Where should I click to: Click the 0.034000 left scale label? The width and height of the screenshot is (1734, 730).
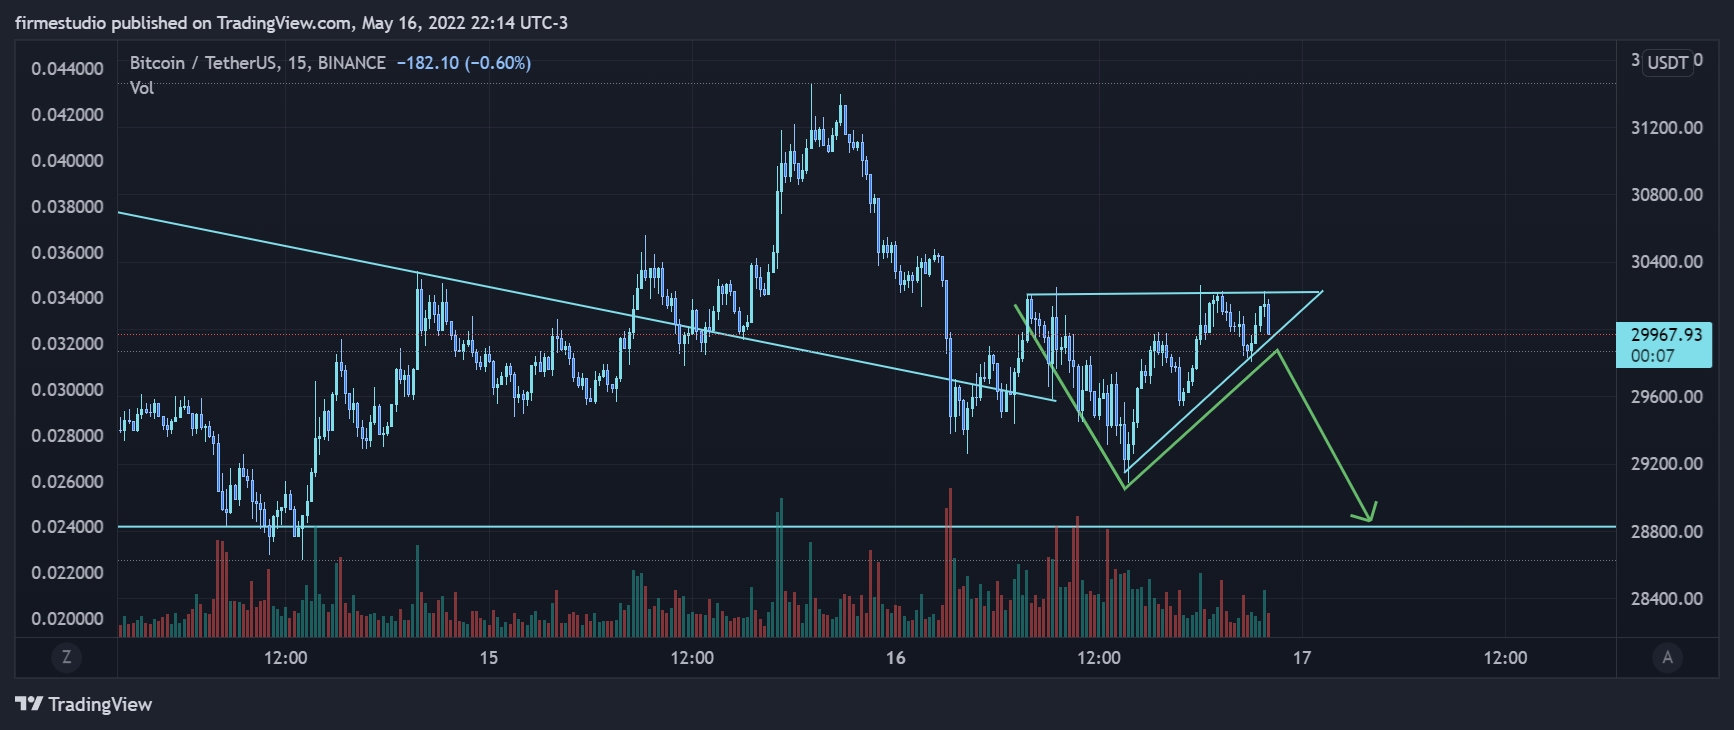click(67, 298)
